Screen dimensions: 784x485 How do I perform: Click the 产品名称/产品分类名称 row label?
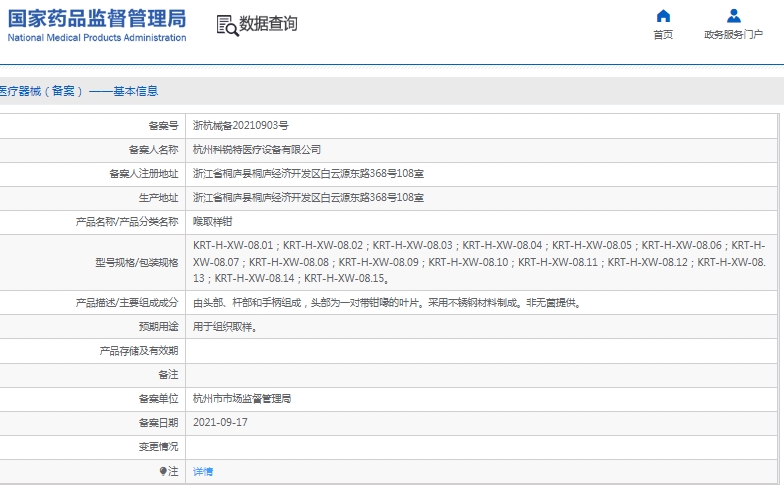[127, 222]
